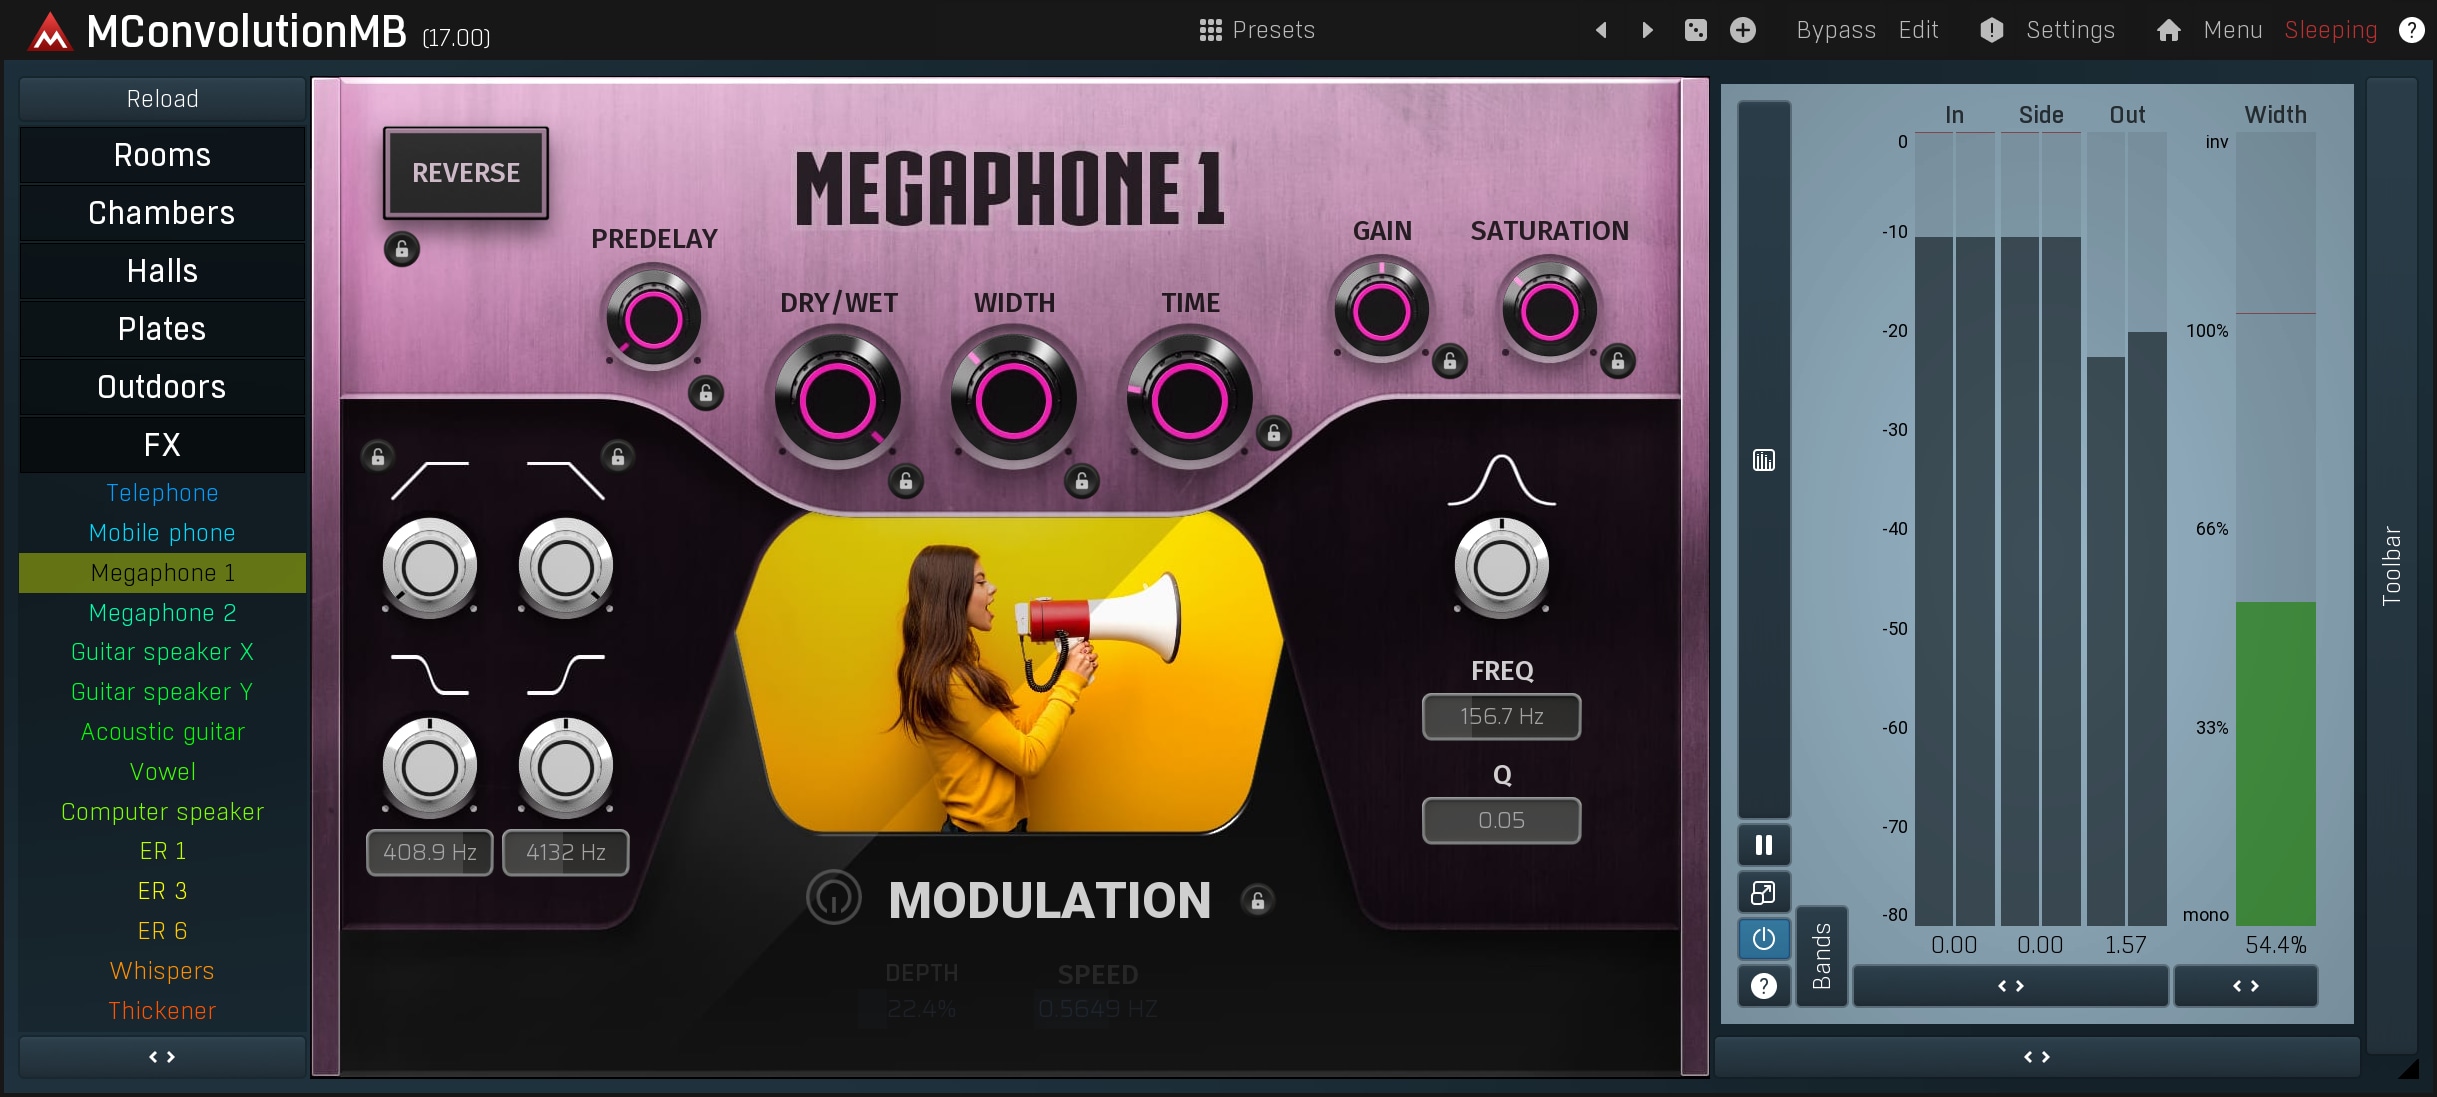Expand the Toolbar side panel
Screen dimensions: 2437x1097
pos(2391,565)
